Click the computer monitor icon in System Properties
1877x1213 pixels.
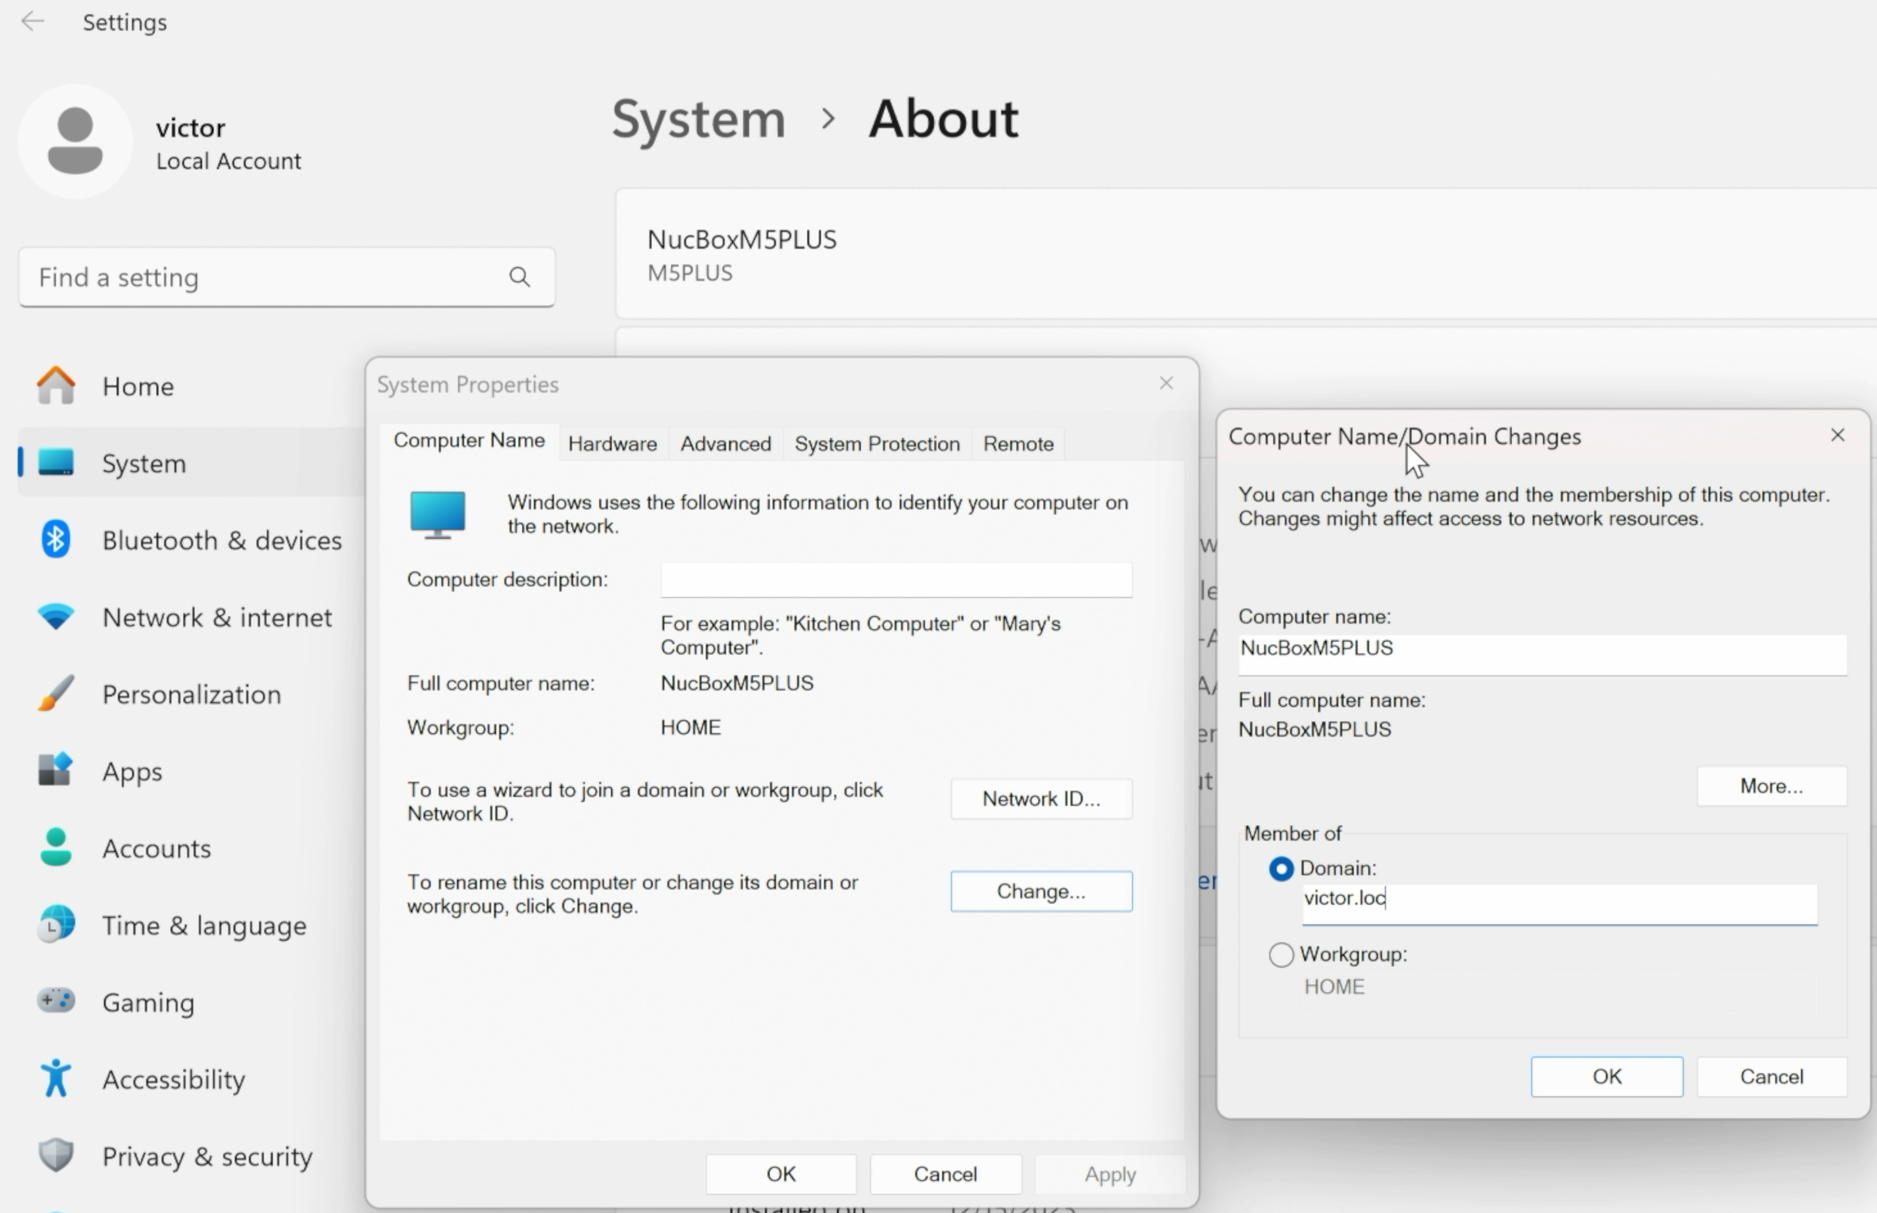(438, 515)
